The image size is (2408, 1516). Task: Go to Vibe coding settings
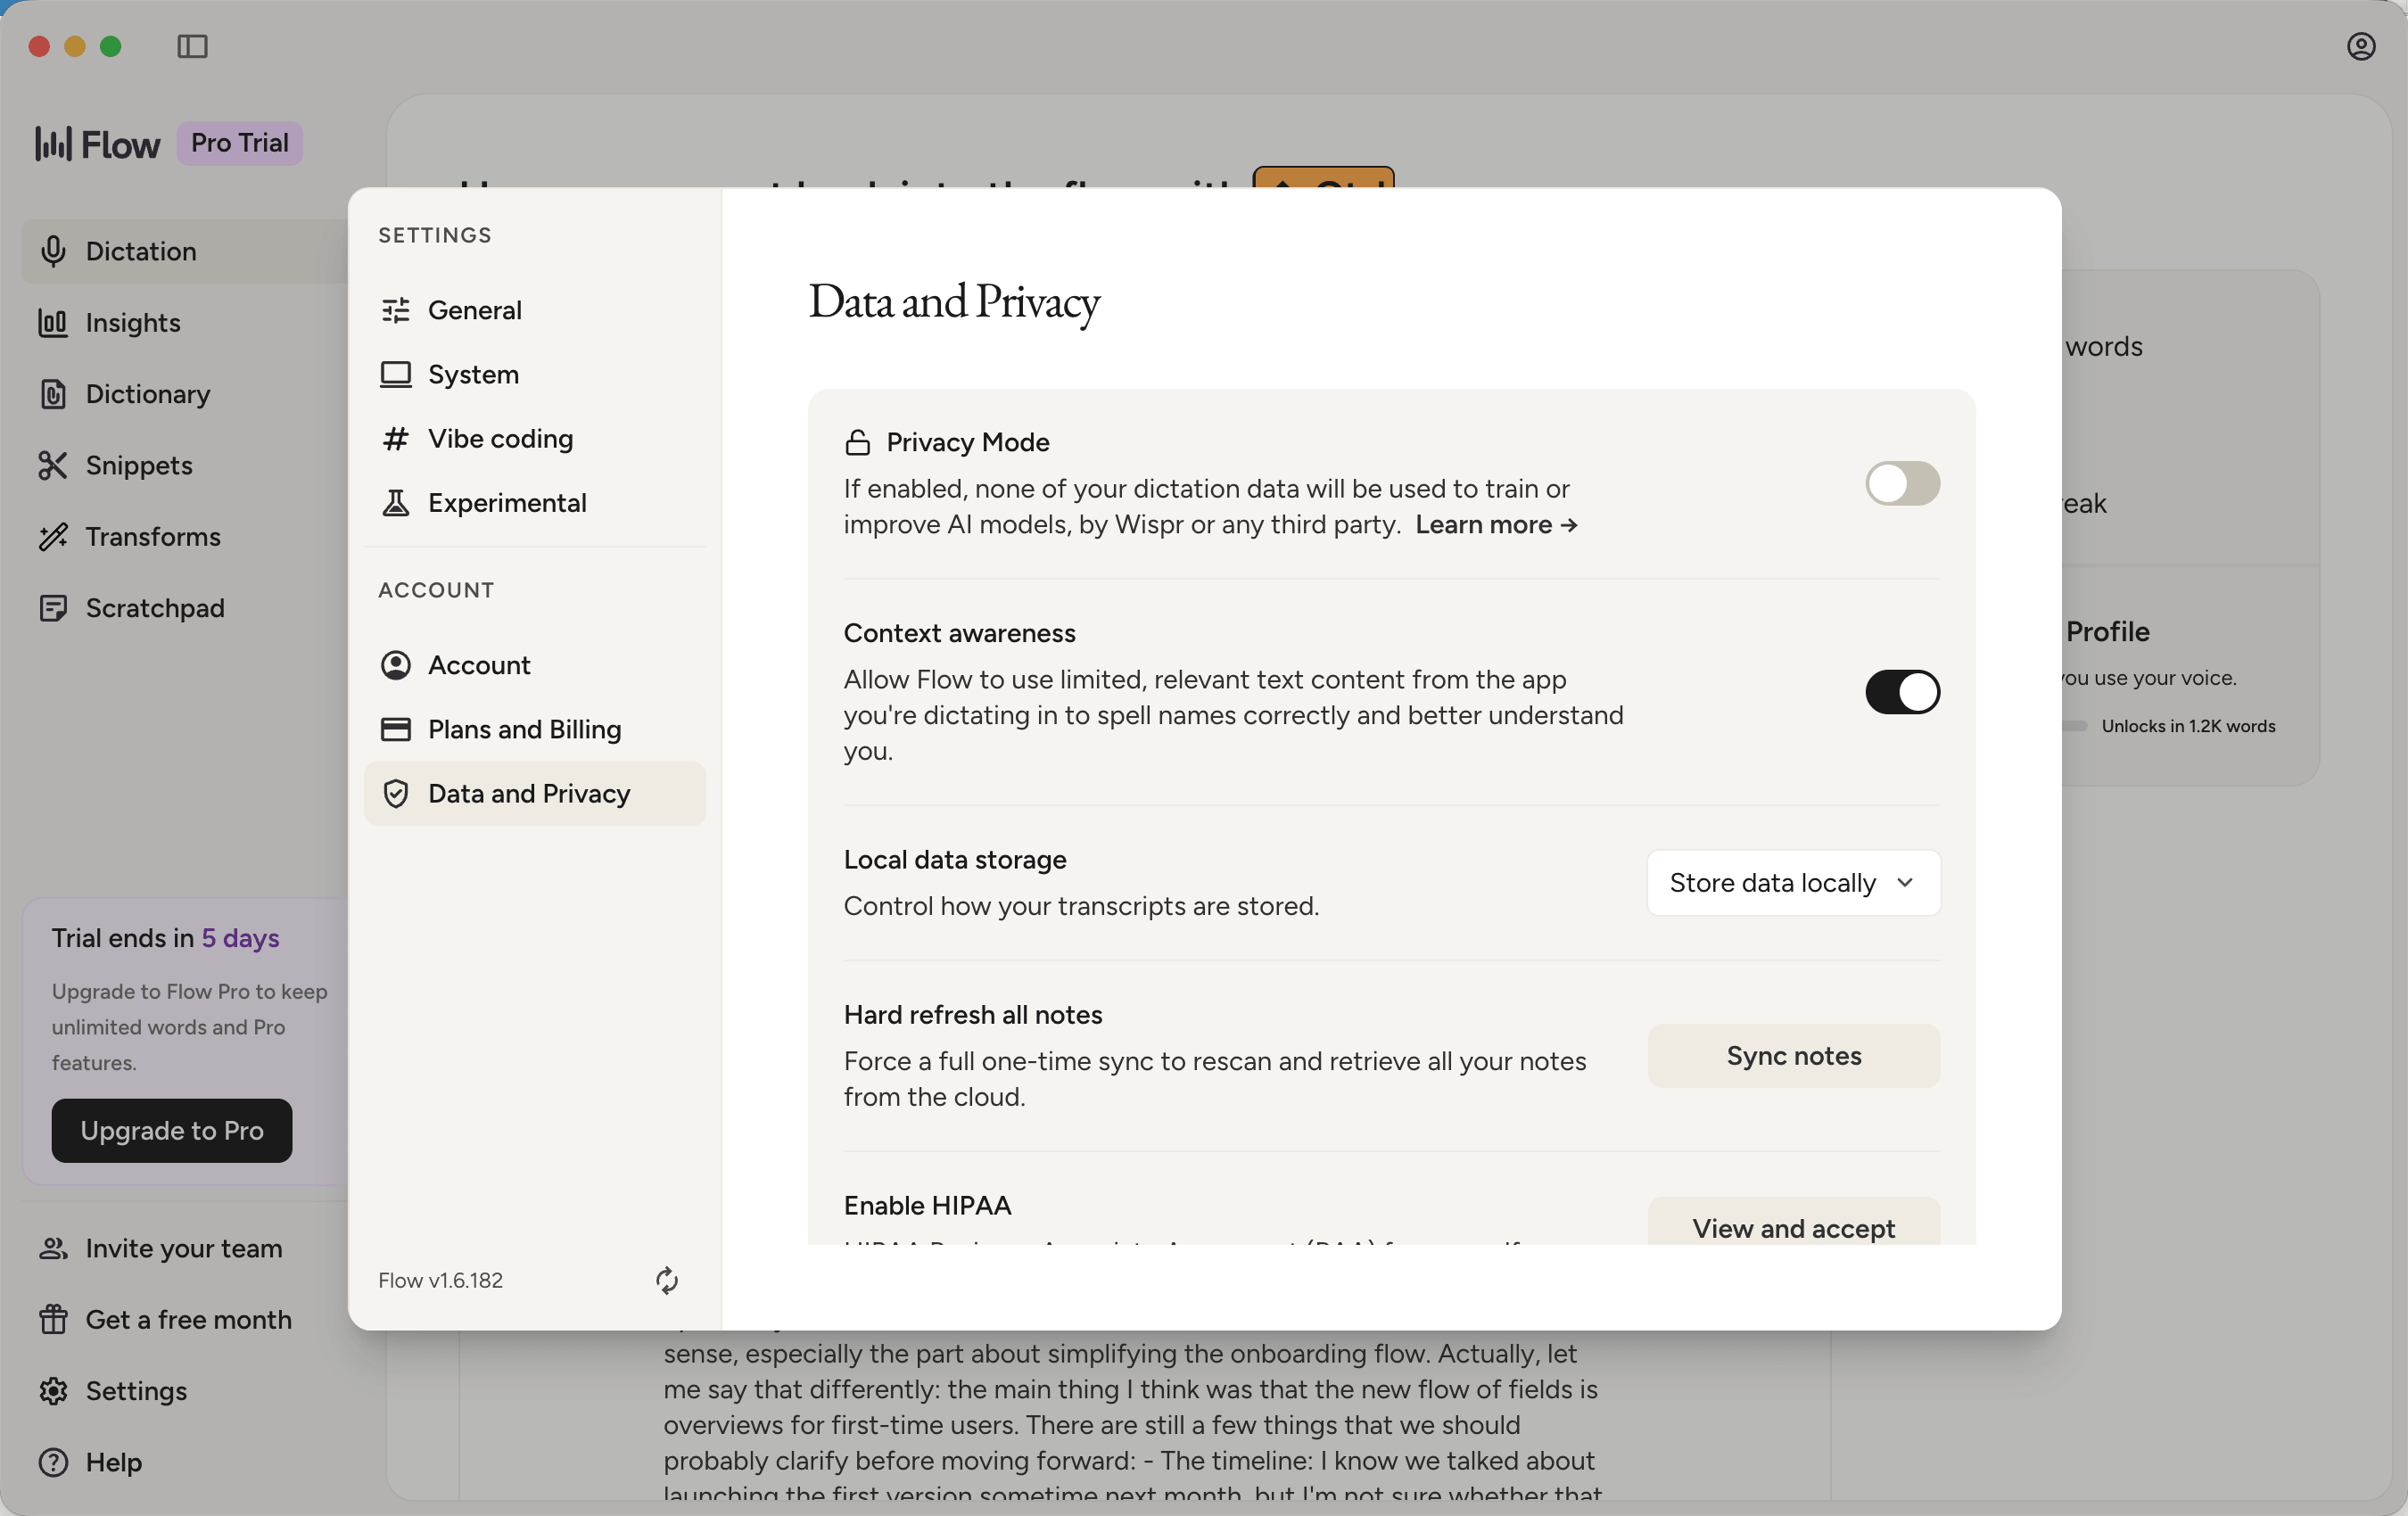534,439
